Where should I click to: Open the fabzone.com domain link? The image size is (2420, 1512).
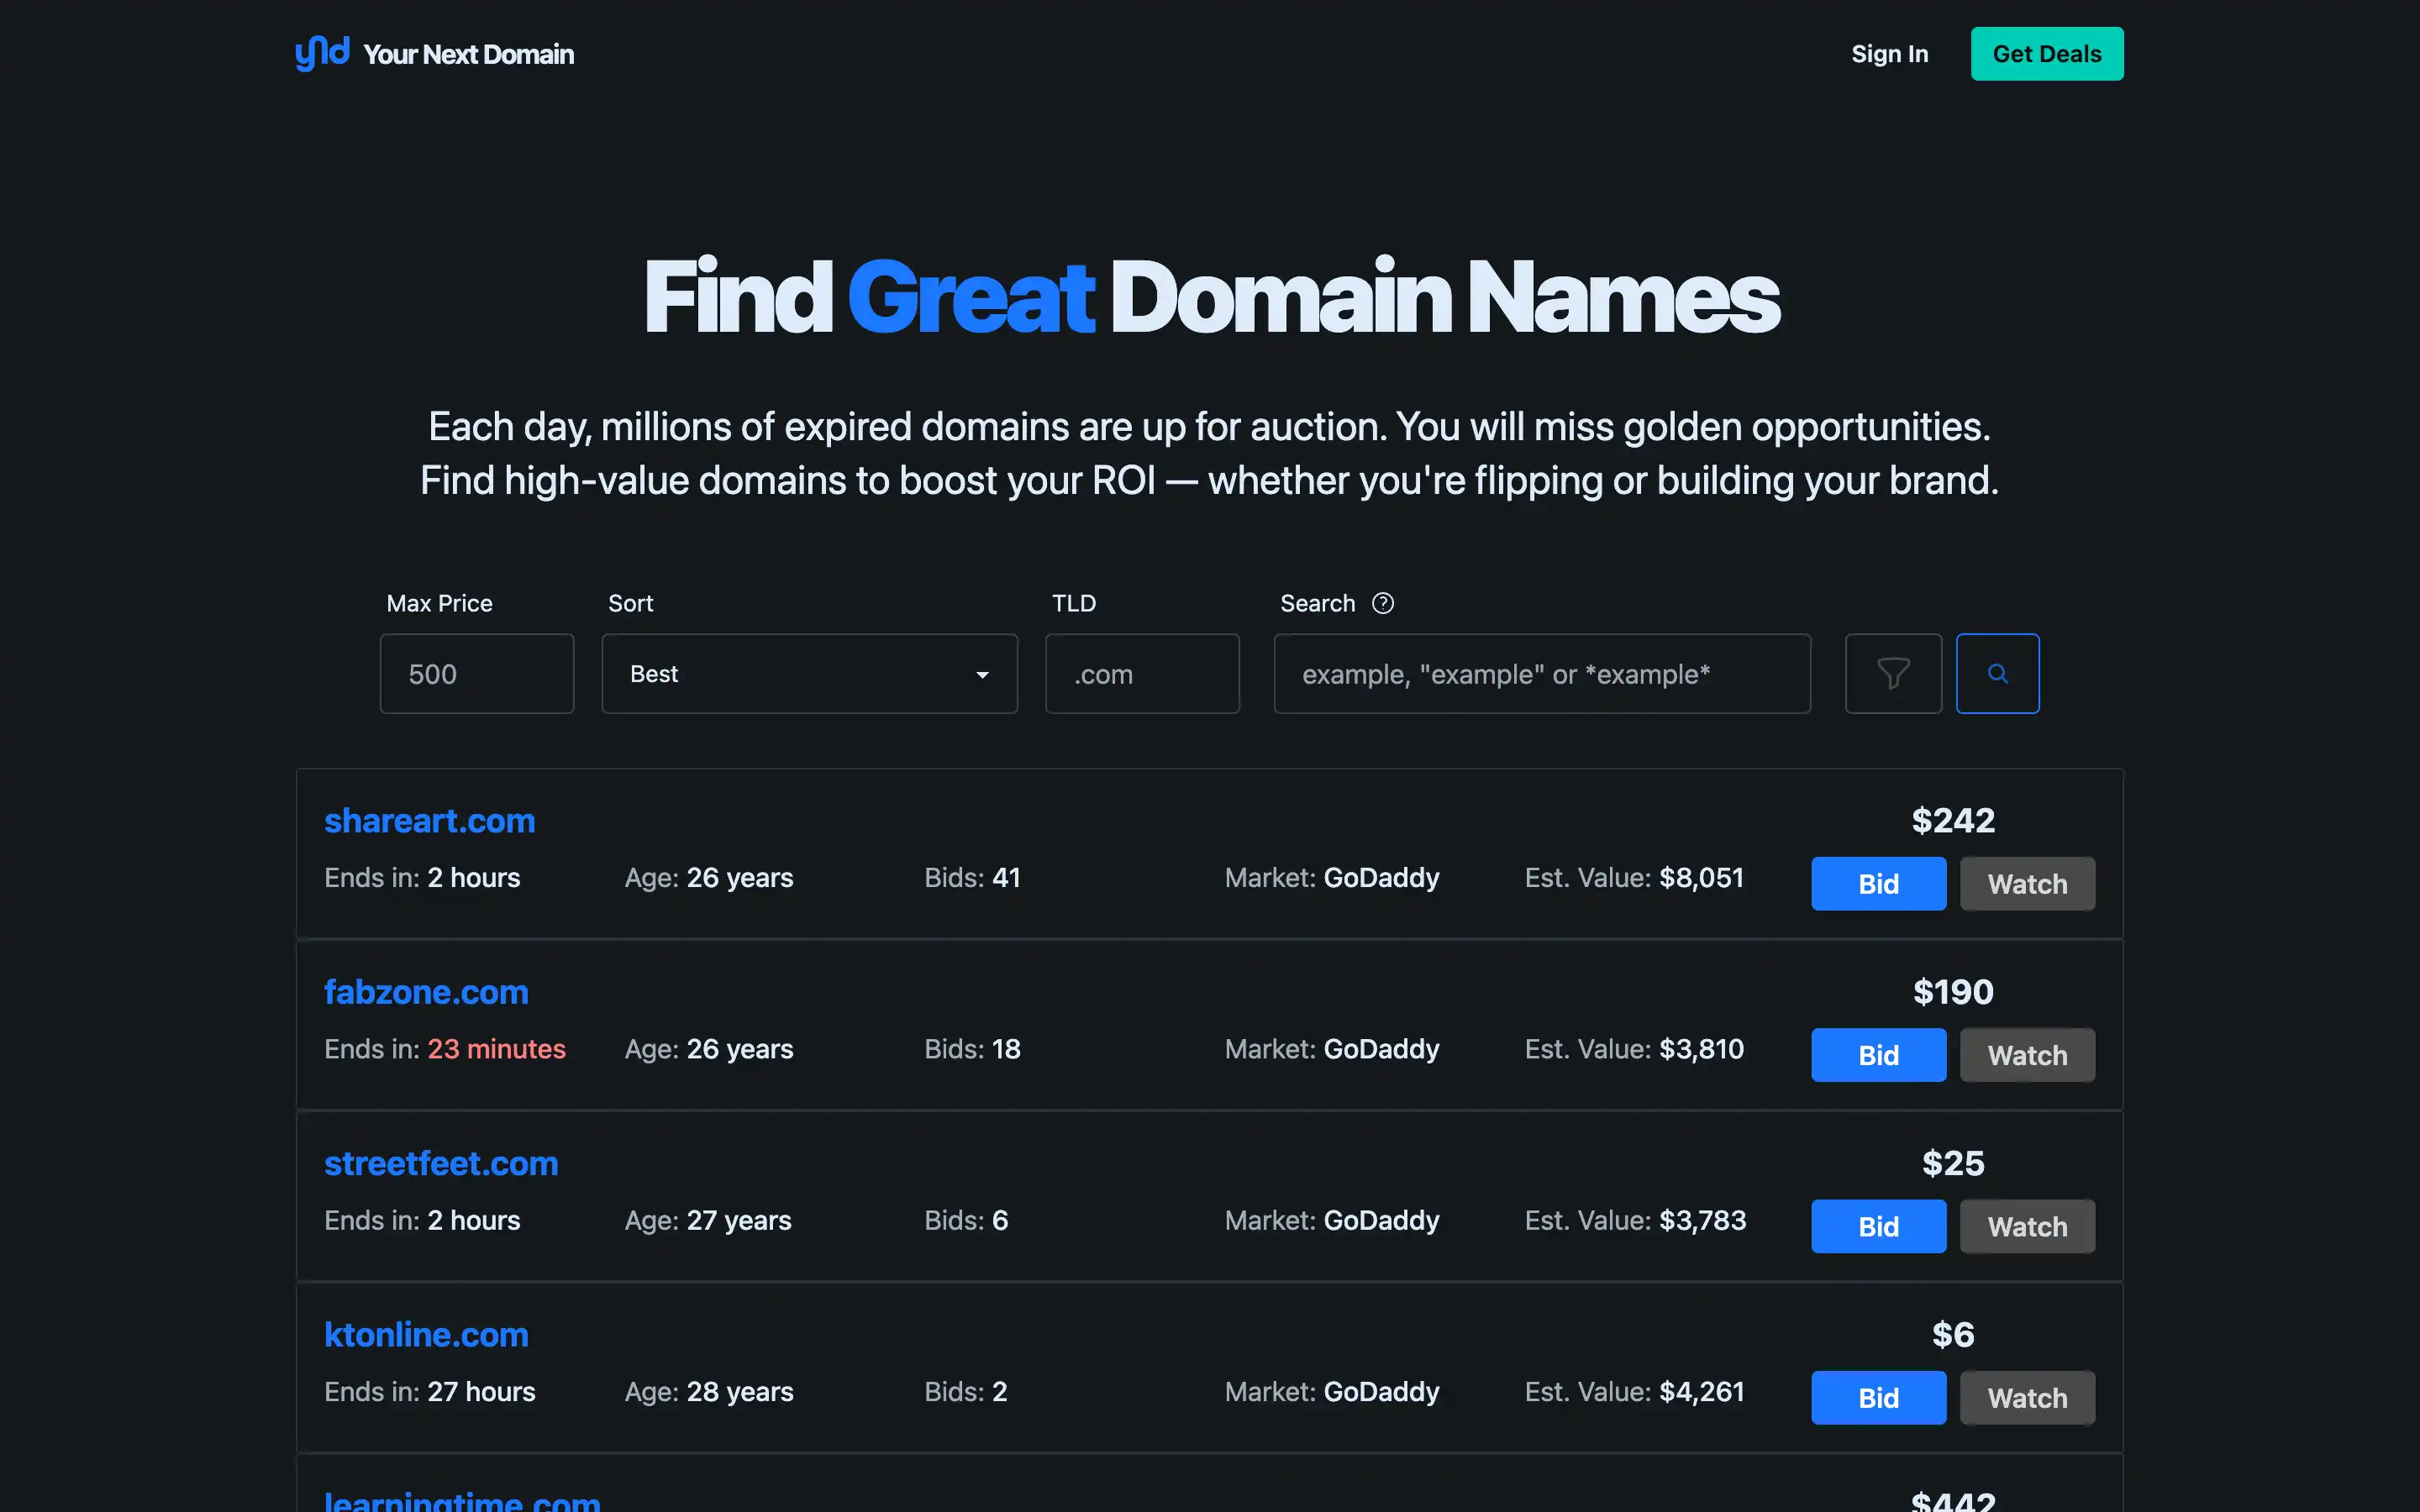[426, 991]
